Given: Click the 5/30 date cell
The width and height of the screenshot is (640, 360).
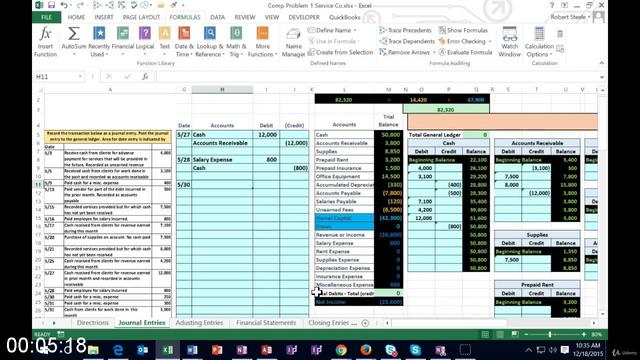Looking at the screenshot, I should 184,184.
